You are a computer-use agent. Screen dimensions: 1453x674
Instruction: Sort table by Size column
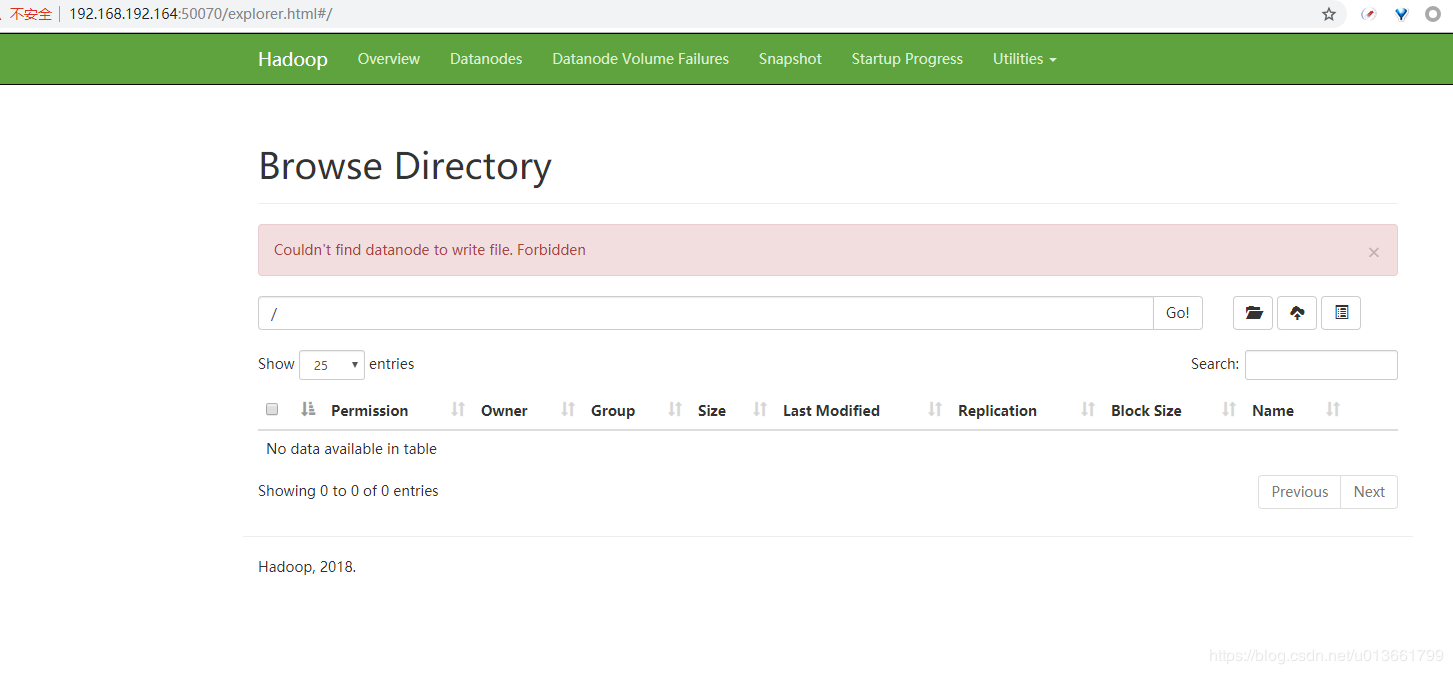(x=712, y=411)
